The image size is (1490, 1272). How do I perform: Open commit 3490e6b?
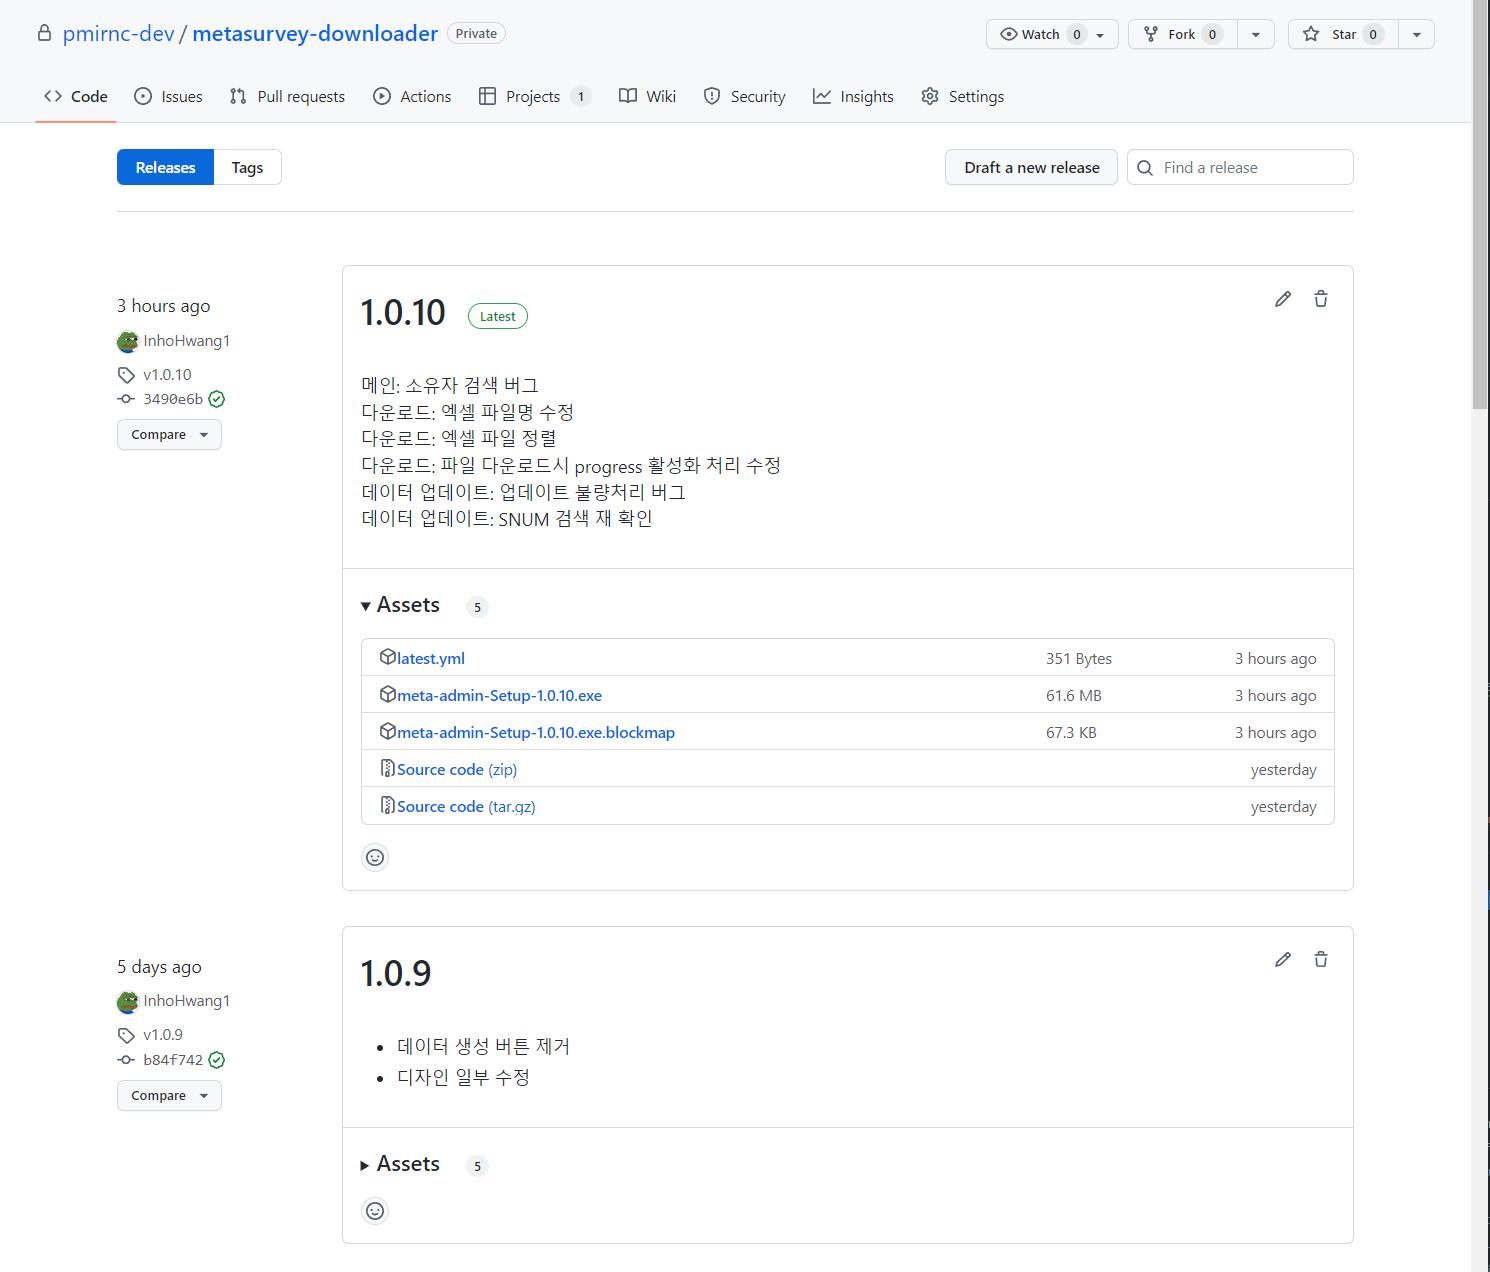tap(173, 399)
